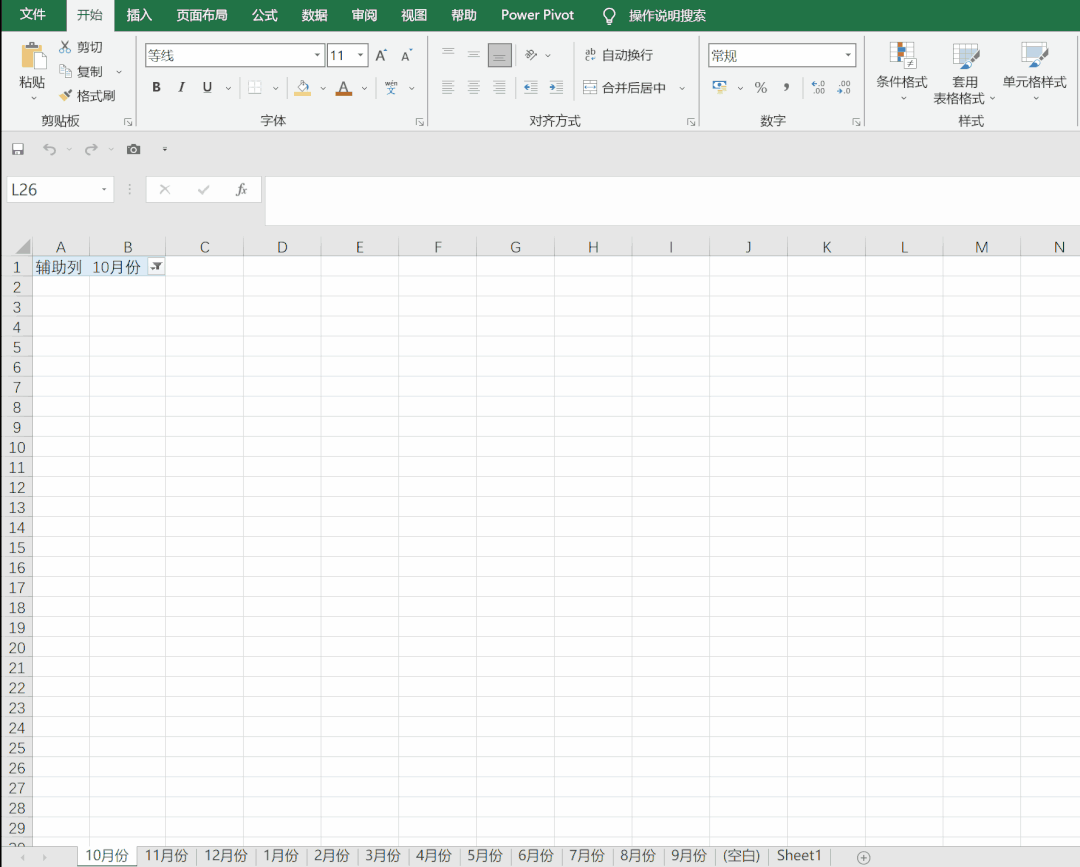This screenshot has width=1080, height=867.
Task: Open number format 常规 dropdown
Action: click(x=848, y=55)
